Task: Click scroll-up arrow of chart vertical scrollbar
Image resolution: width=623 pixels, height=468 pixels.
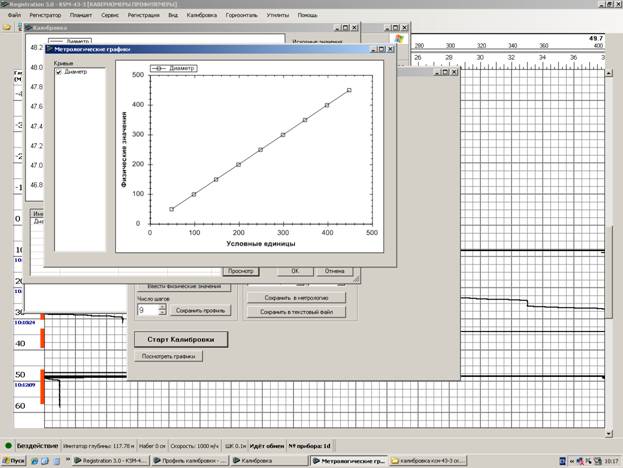Action: click(609, 73)
